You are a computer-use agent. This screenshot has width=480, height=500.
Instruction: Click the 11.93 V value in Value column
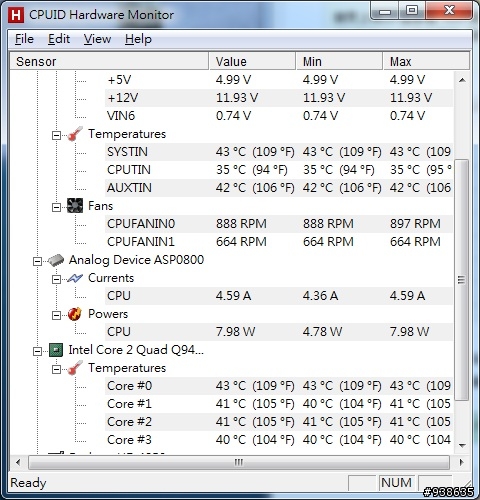237,98
